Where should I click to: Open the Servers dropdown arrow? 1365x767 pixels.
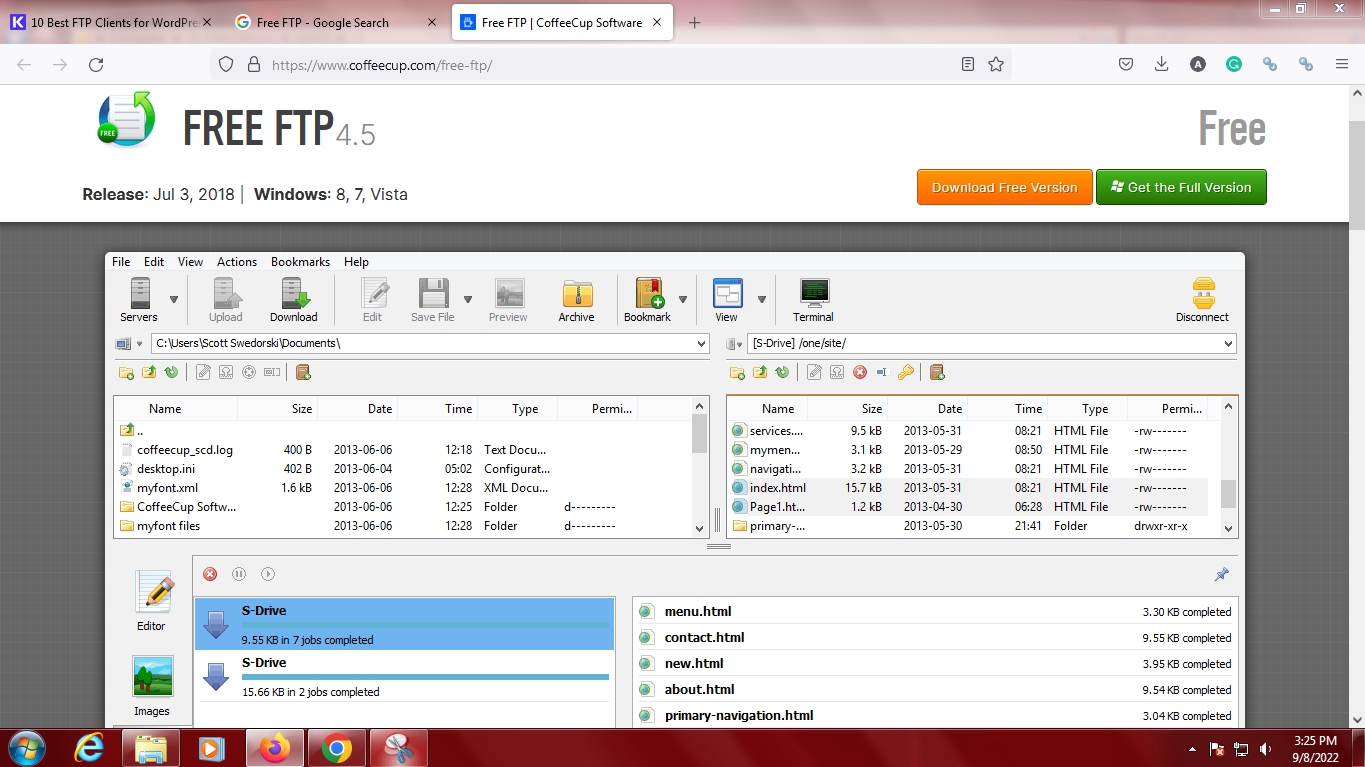pos(174,299)
